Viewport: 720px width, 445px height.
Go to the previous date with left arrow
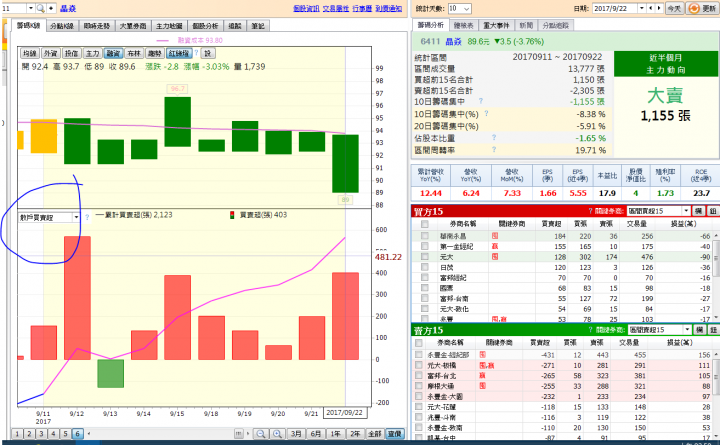click(x=651, y=8)
